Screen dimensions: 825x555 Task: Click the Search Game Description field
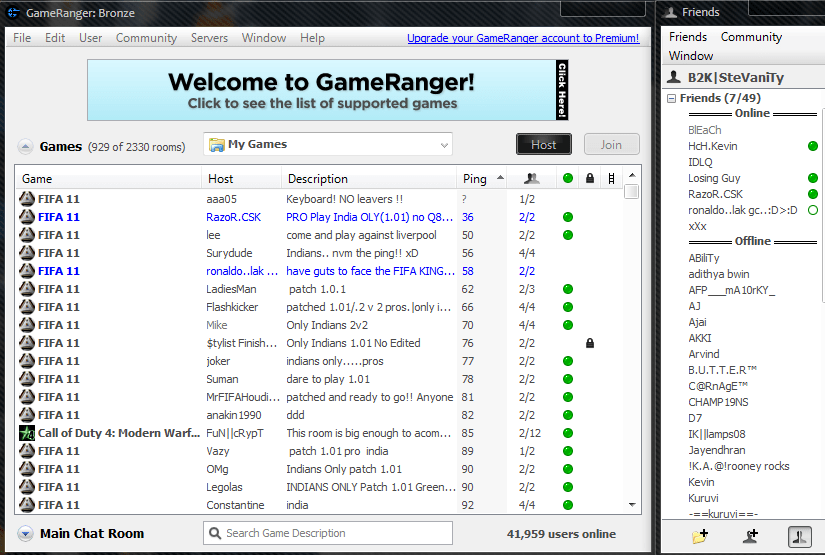(x=328, y=533)
